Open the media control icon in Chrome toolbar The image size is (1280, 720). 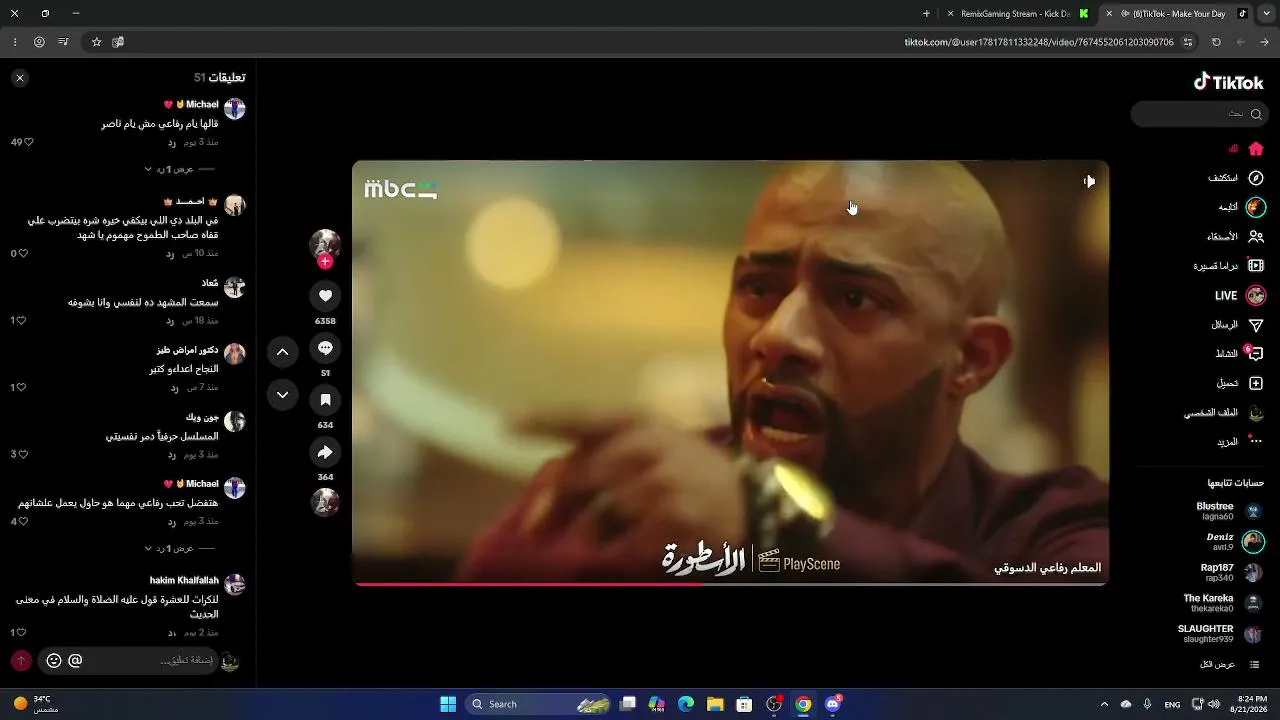click(x=63, y=42)
